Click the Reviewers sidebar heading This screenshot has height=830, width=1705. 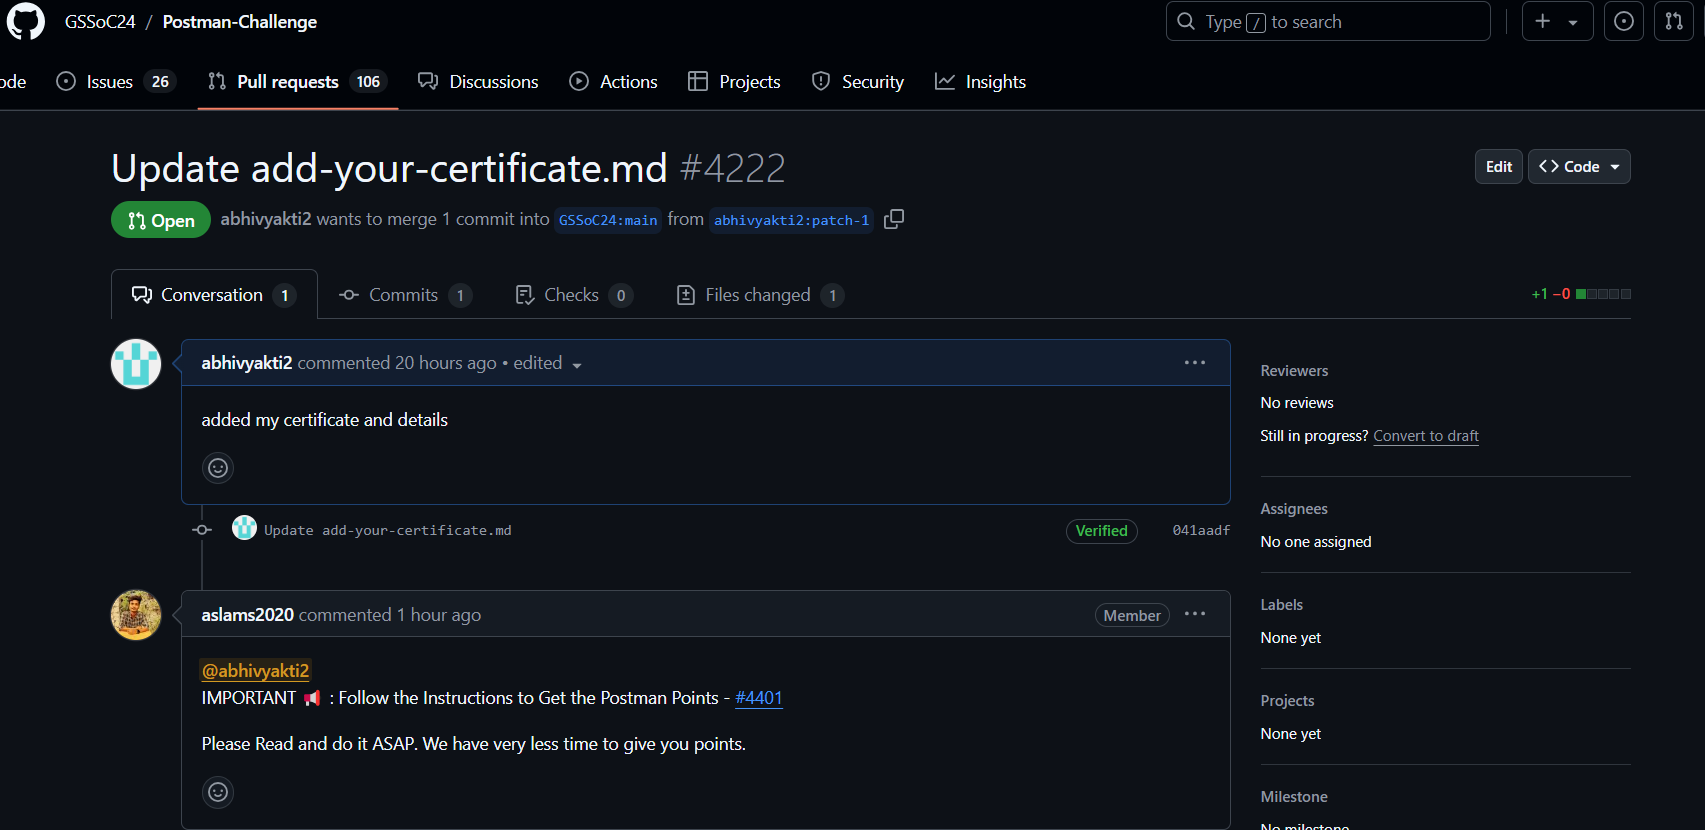[x=1294, y=371]
